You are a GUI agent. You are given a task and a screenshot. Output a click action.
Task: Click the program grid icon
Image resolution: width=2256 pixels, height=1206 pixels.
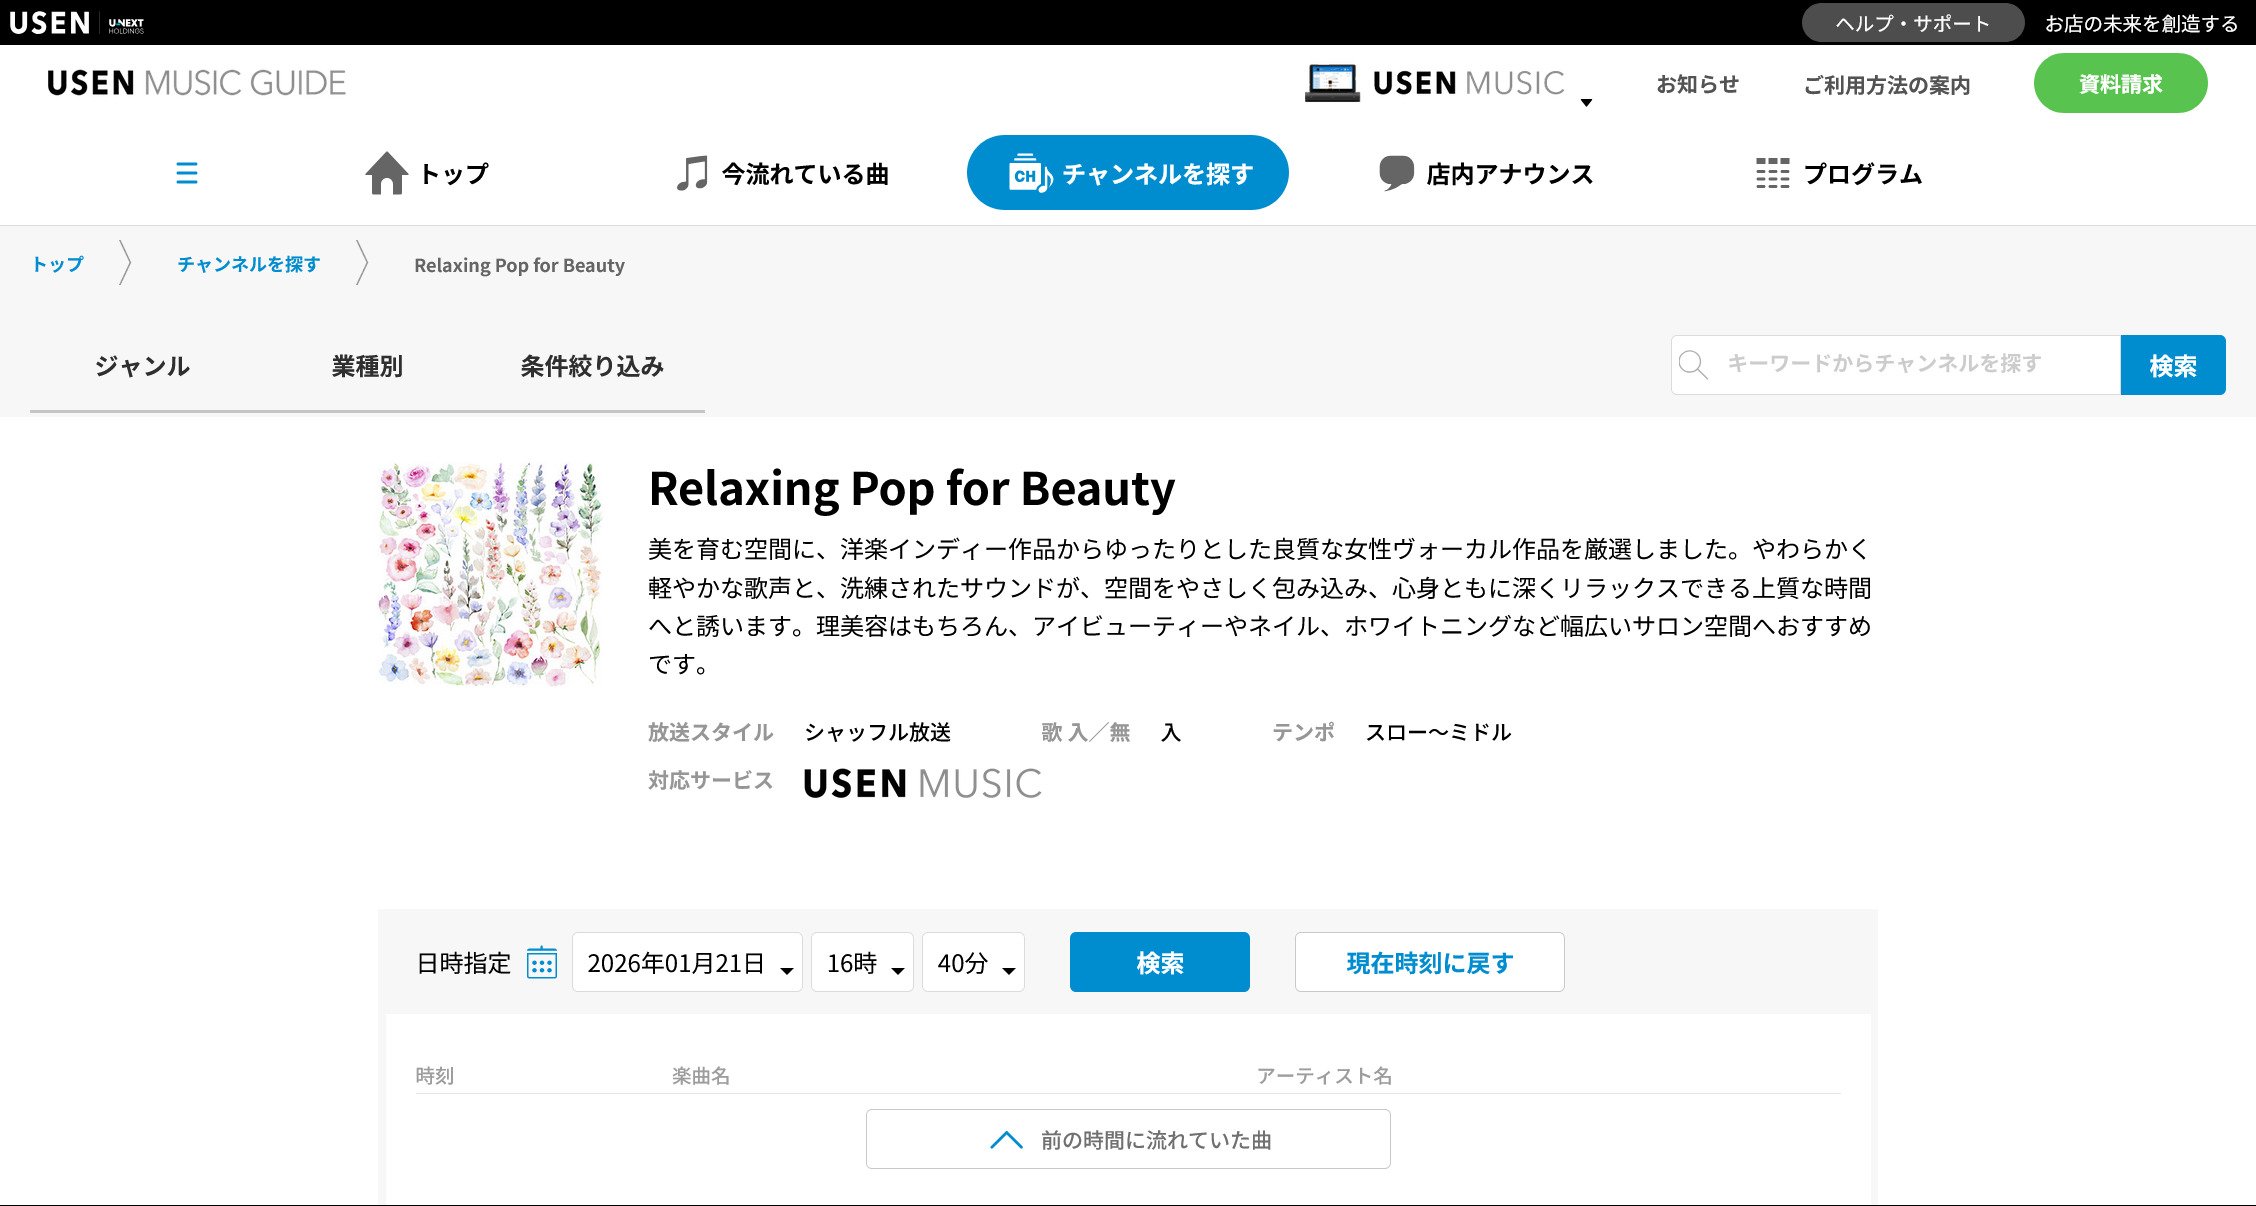click(1772, 173)
